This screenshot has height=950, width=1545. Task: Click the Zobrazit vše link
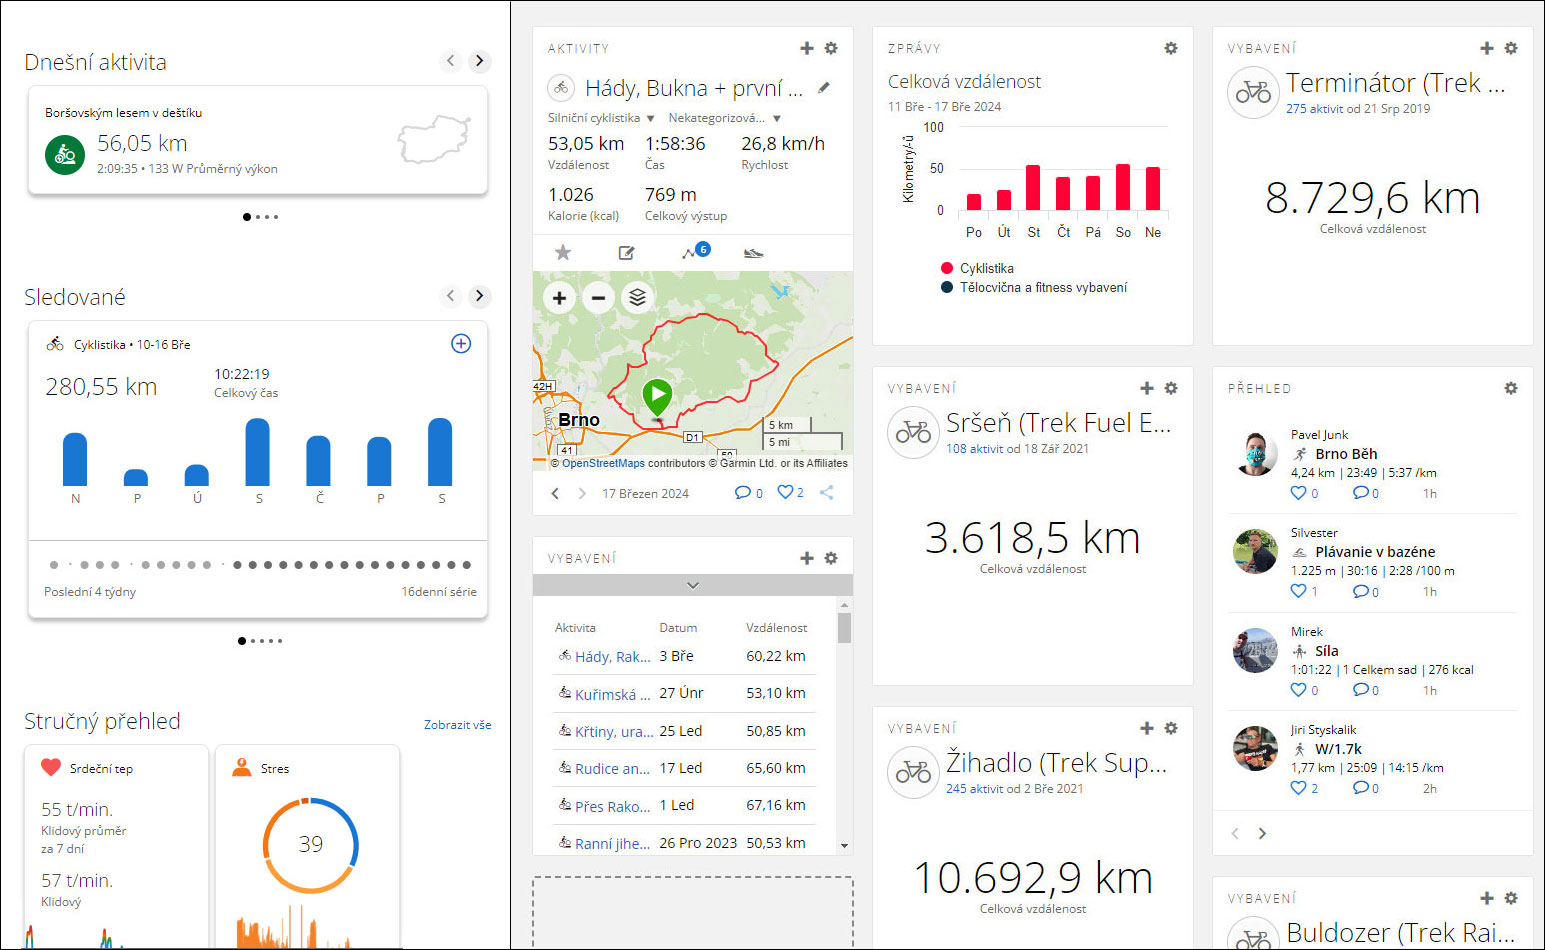tap(457, 725)
